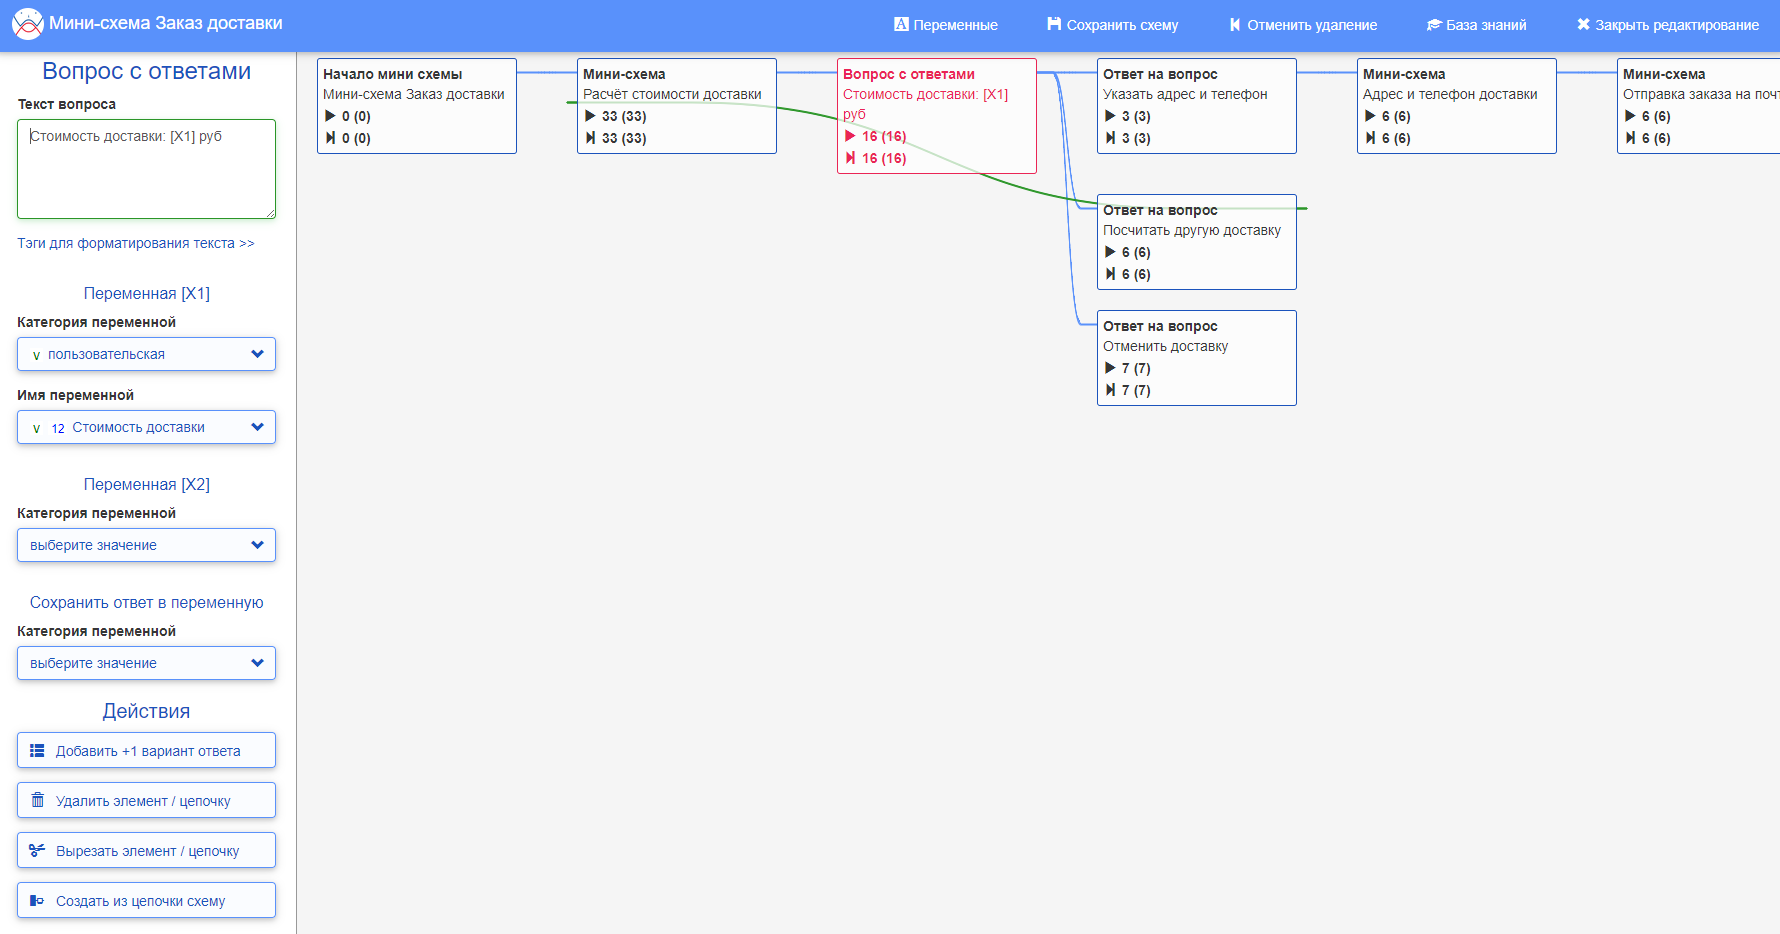Click Создать из цепочки схему button
The image size is (1780, 934).
[146, 901]
